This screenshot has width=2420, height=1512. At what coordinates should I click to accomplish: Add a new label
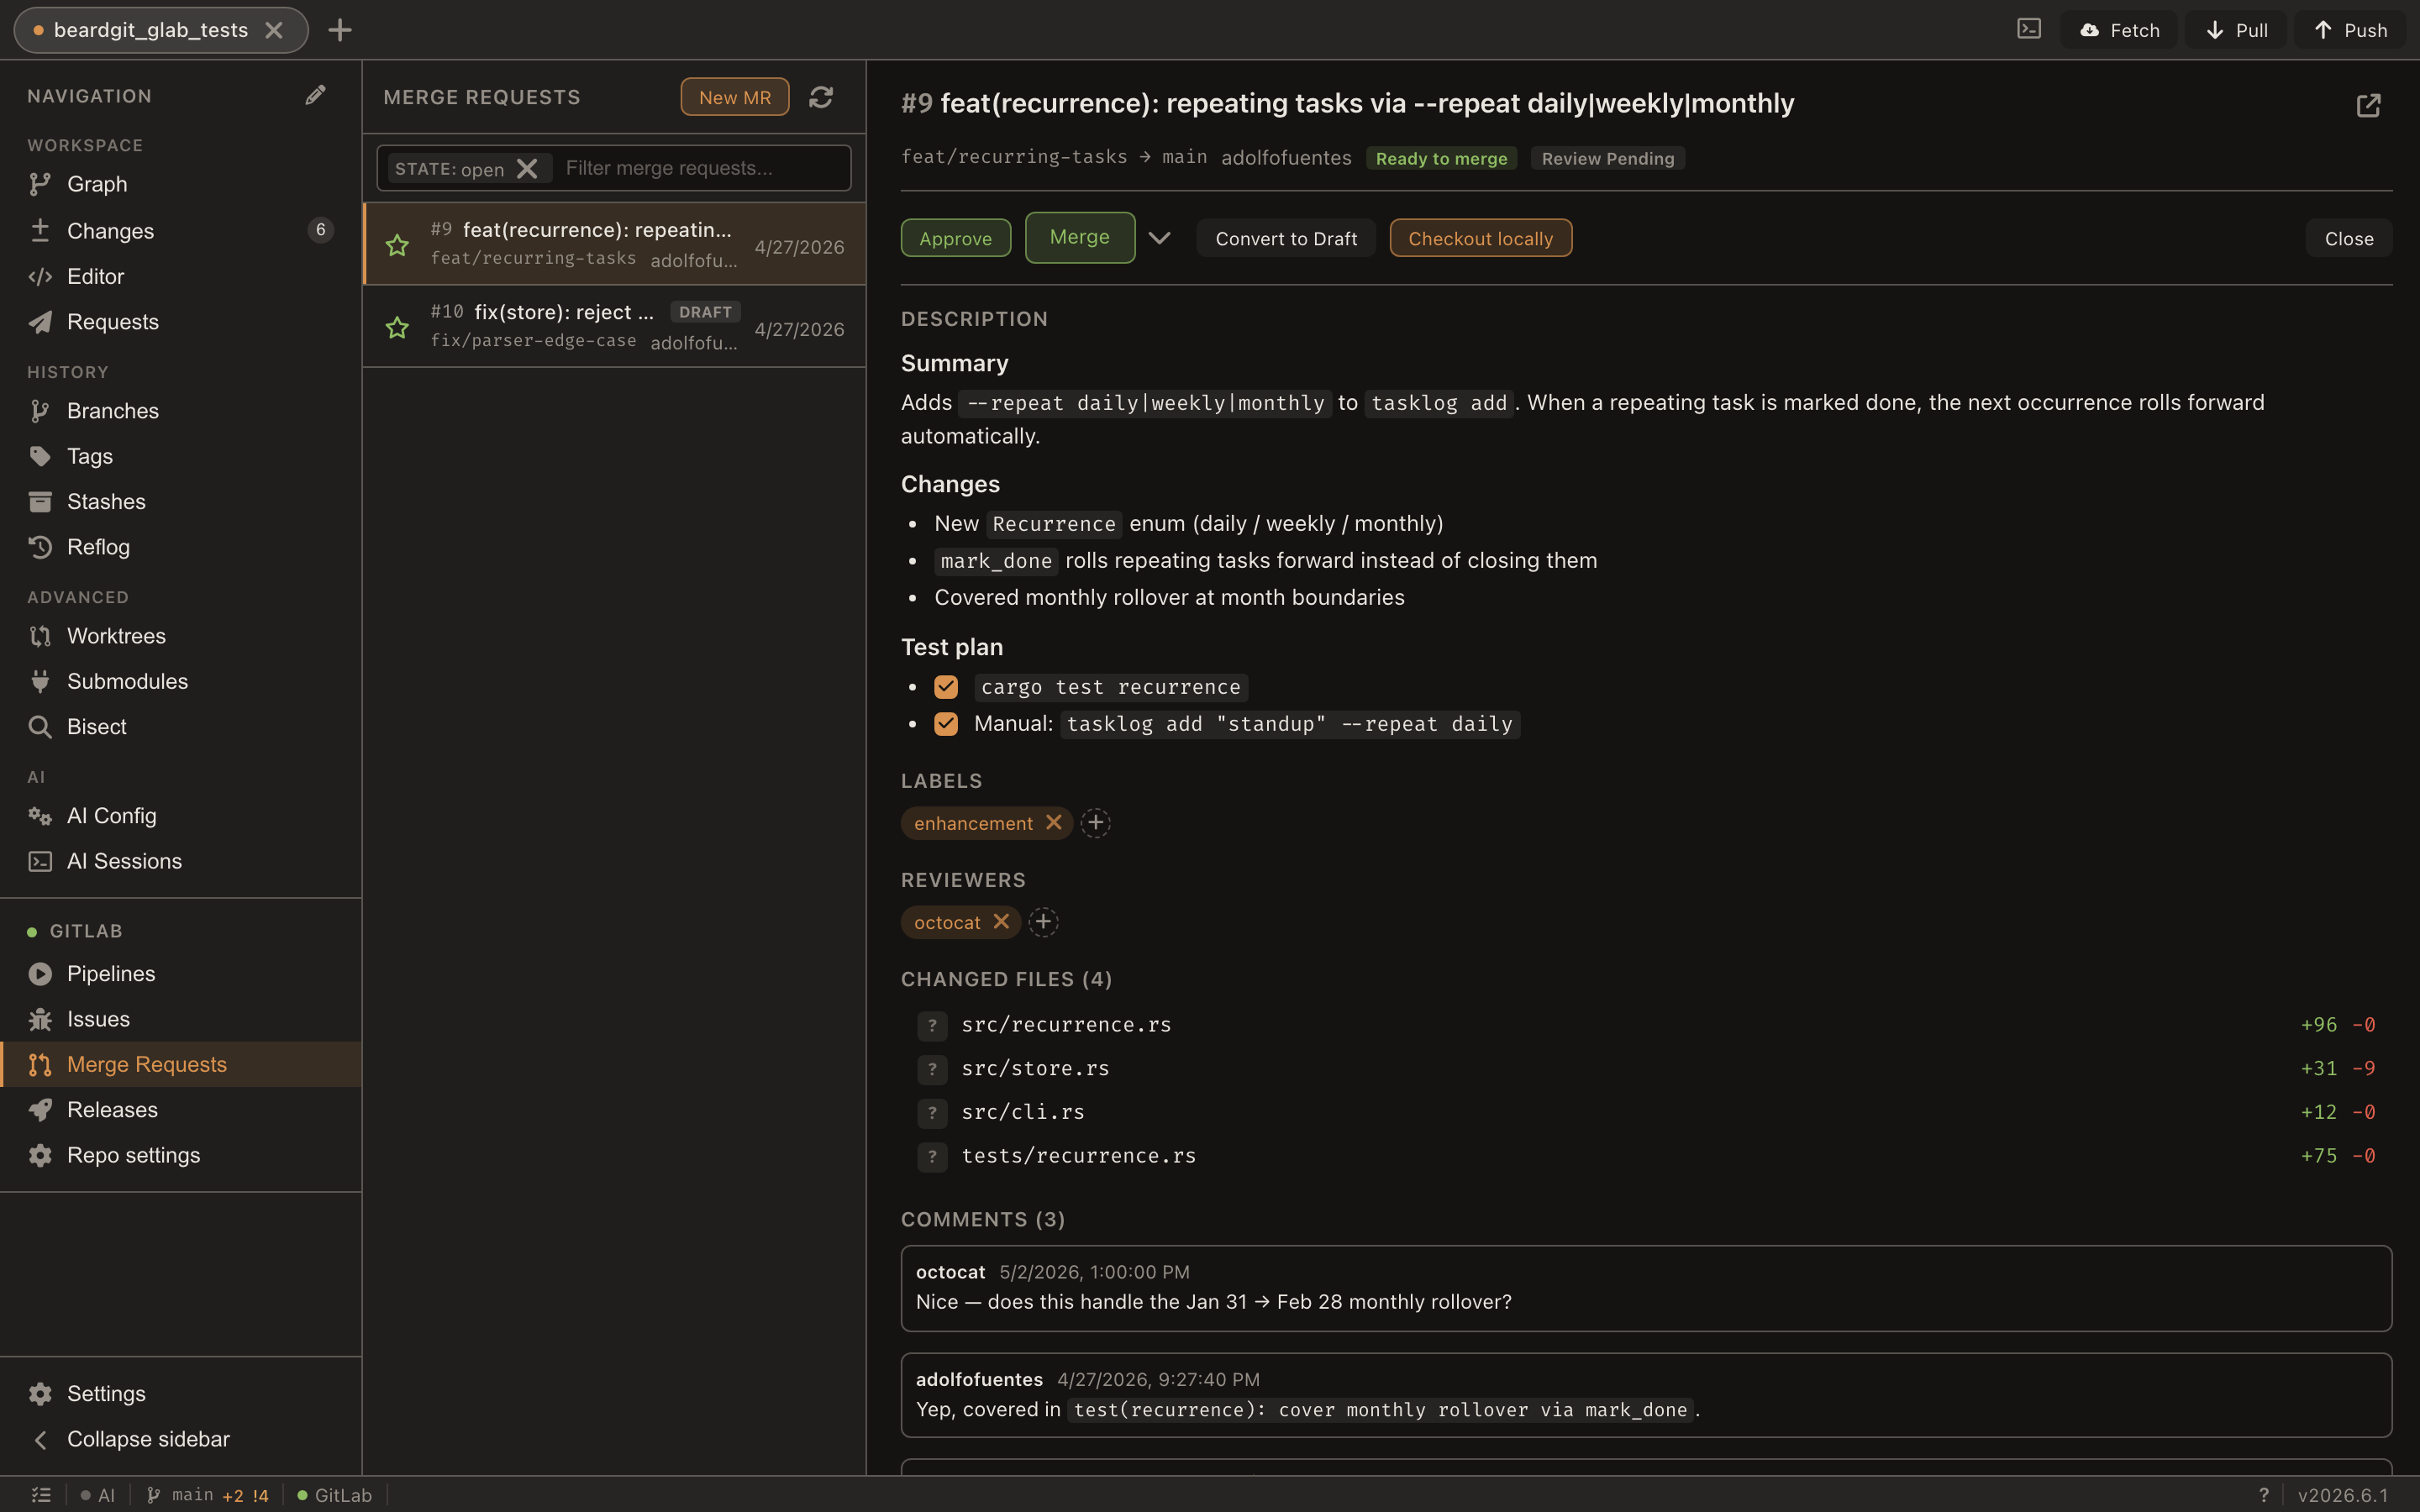pyautogui.click(x=1096, y=822)
